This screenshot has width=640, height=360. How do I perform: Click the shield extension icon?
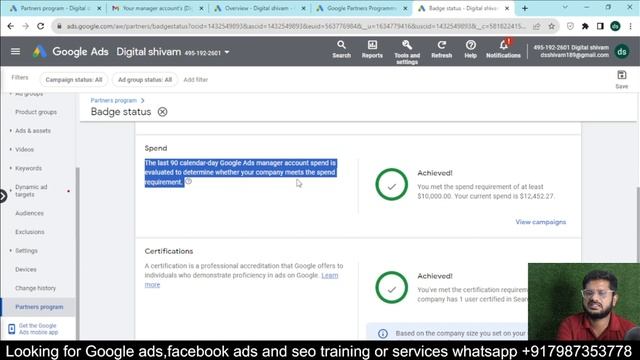click(570, 26)
